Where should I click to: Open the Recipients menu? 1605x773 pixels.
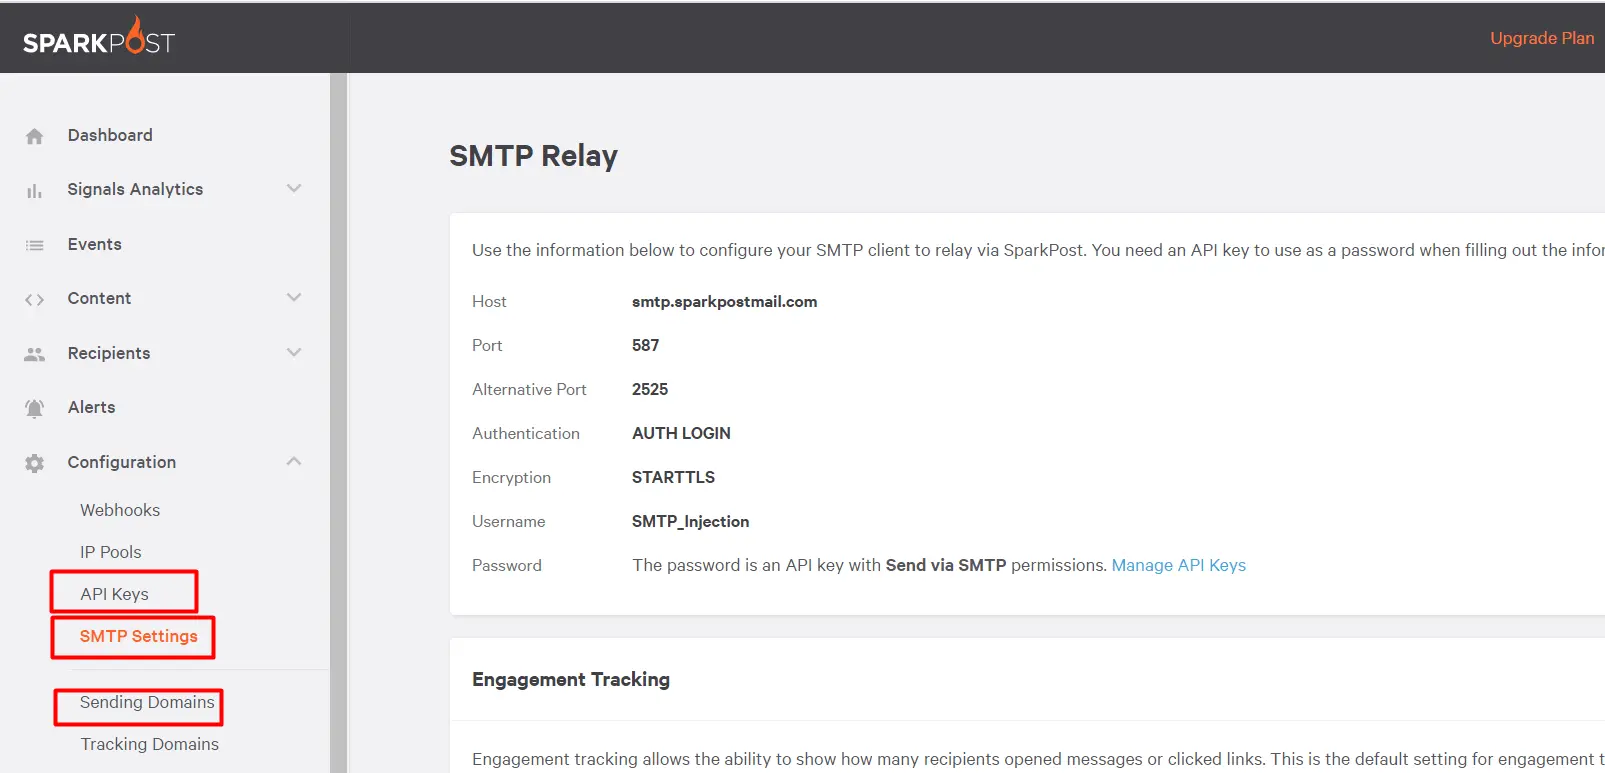109,353
